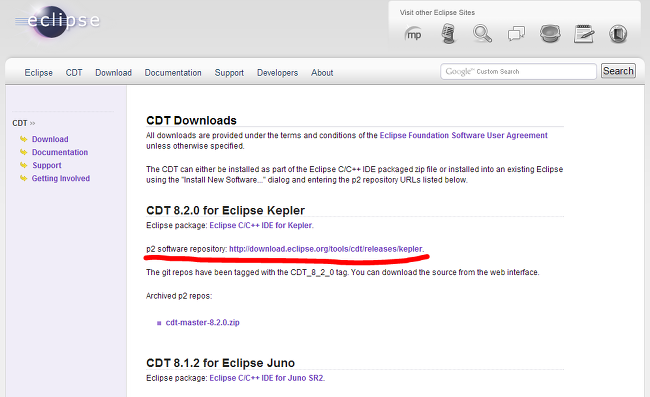
Task: Click arrow bullet beside sidebar Download
Action: click(x=24, y=139)
